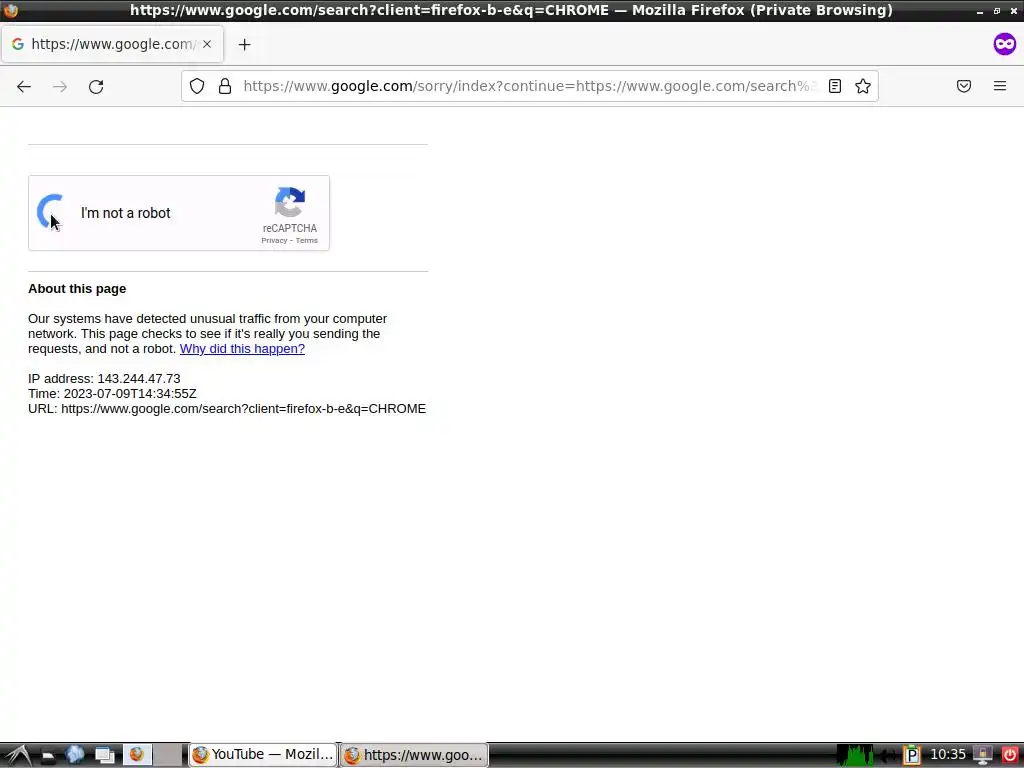Close the Google sorry page tab
Image resolution: width=1024 pixels, height=768 pixels.
click(207, 44)
